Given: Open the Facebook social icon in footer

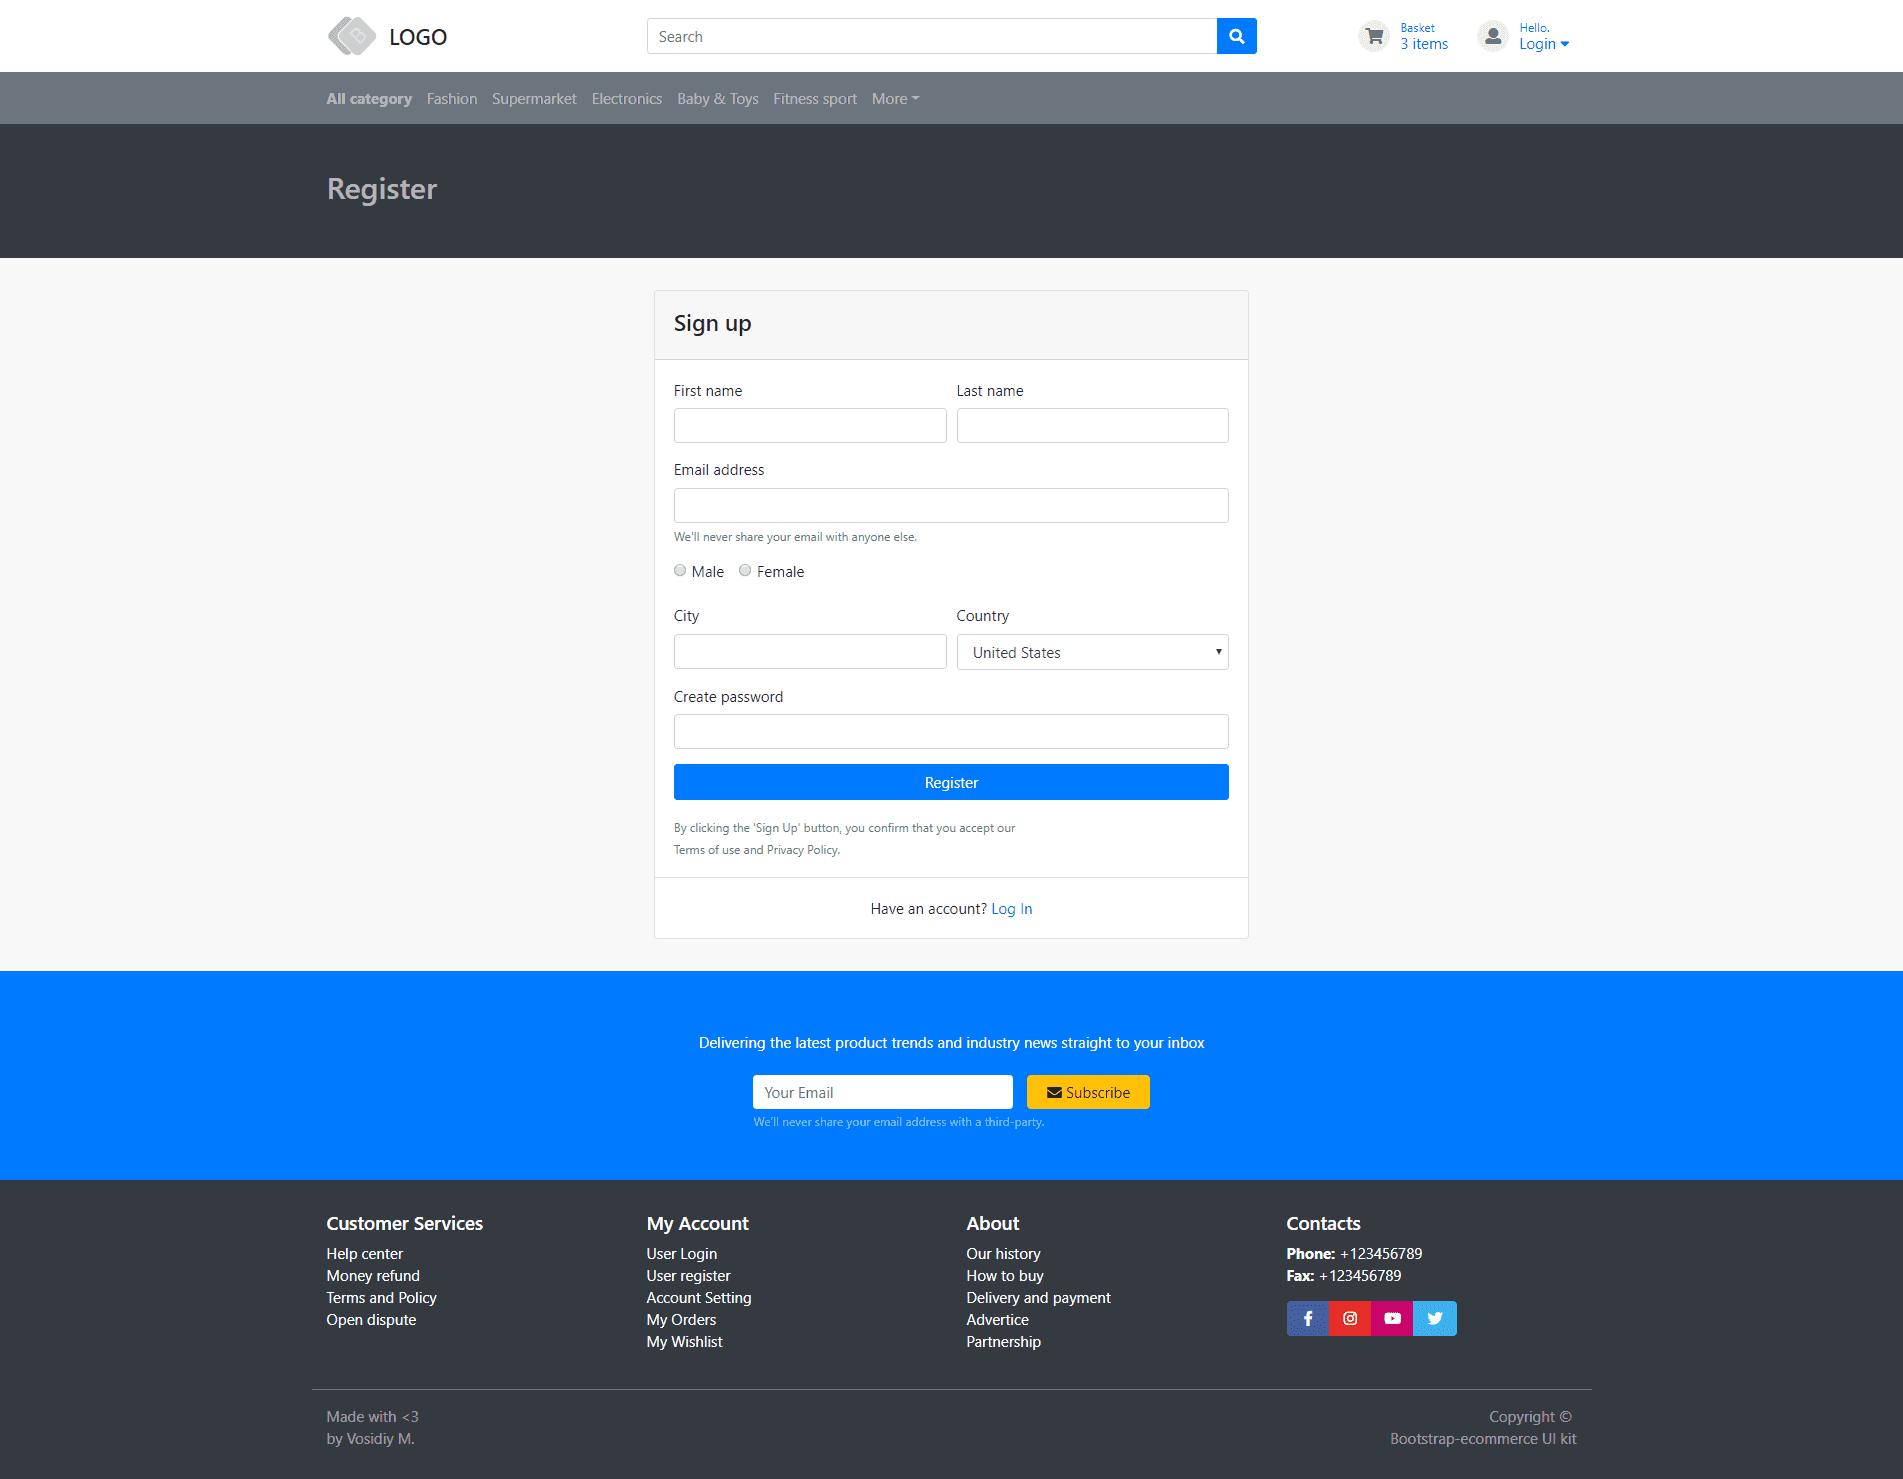Looking at the screenshot, I should click(x=1308, y=1318).
